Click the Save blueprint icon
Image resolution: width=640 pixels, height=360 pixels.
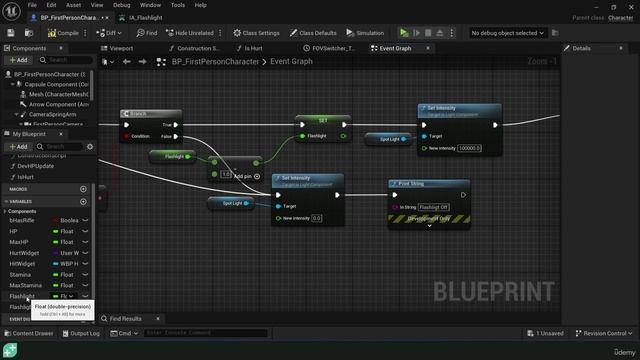(11, 33)
